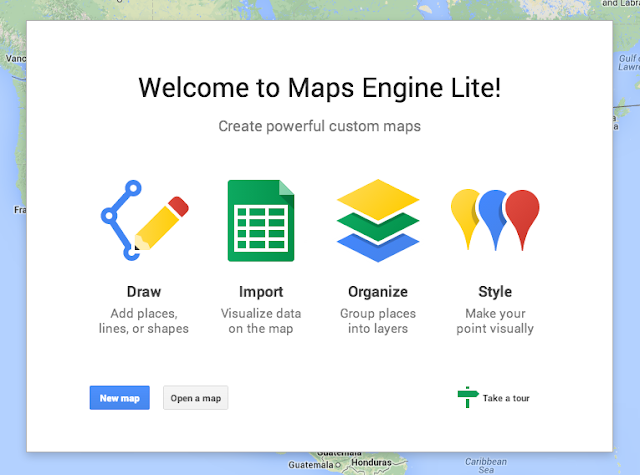
Task: Click 'Make your point visually' text
Action: [x=495, y=321]
